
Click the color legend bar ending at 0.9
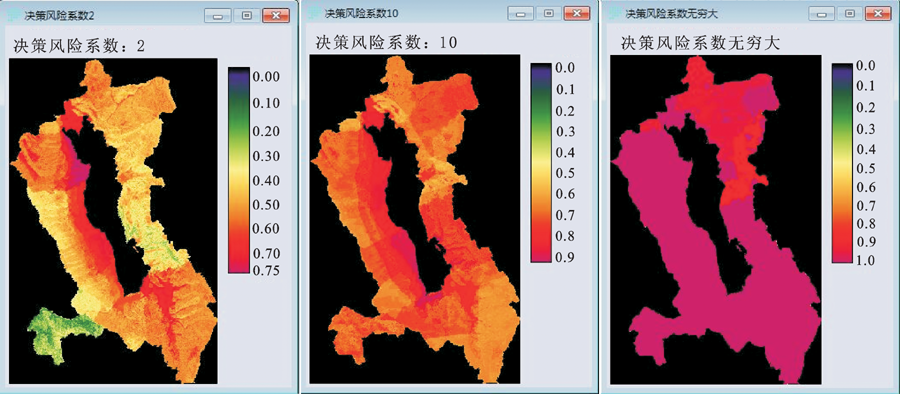540,162
